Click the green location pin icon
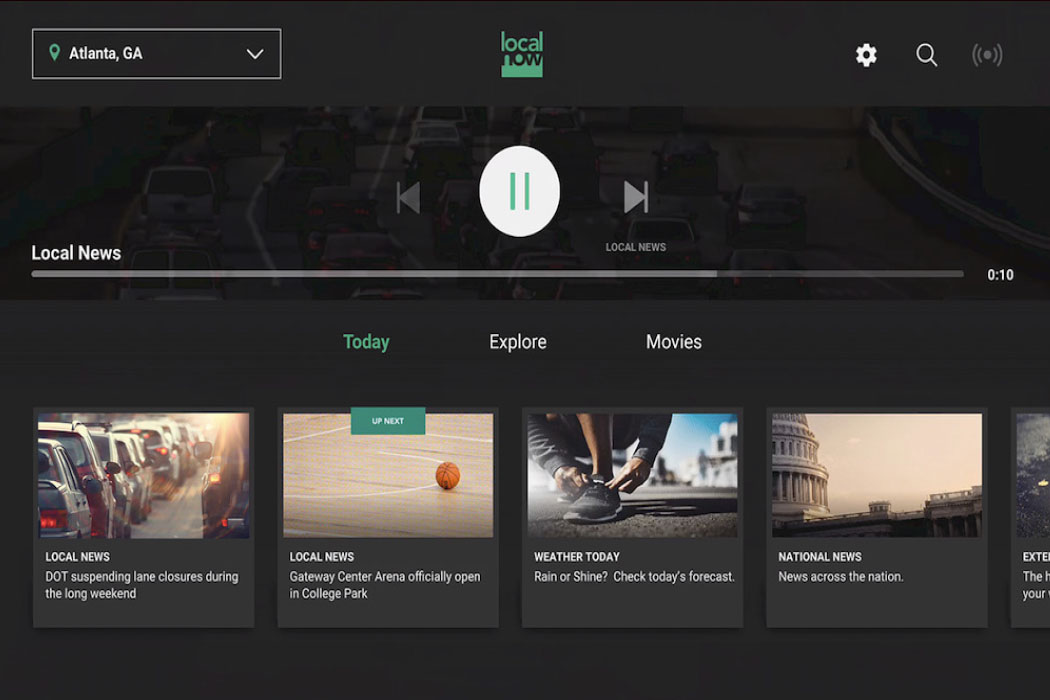Screen dimensions: 1050x700 [54, 53]
